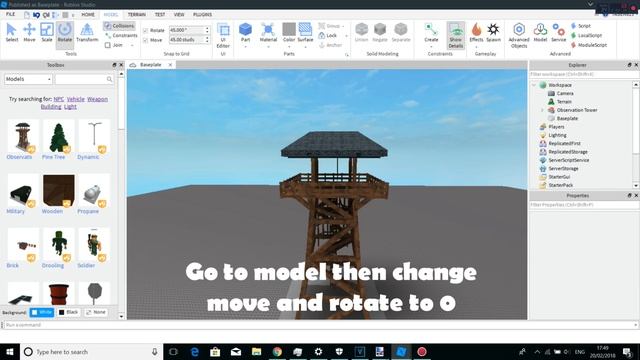Insert a ModuleScript
Image resolution: width=640 pixels, height=360 pixels.
(x=589, y=45)
